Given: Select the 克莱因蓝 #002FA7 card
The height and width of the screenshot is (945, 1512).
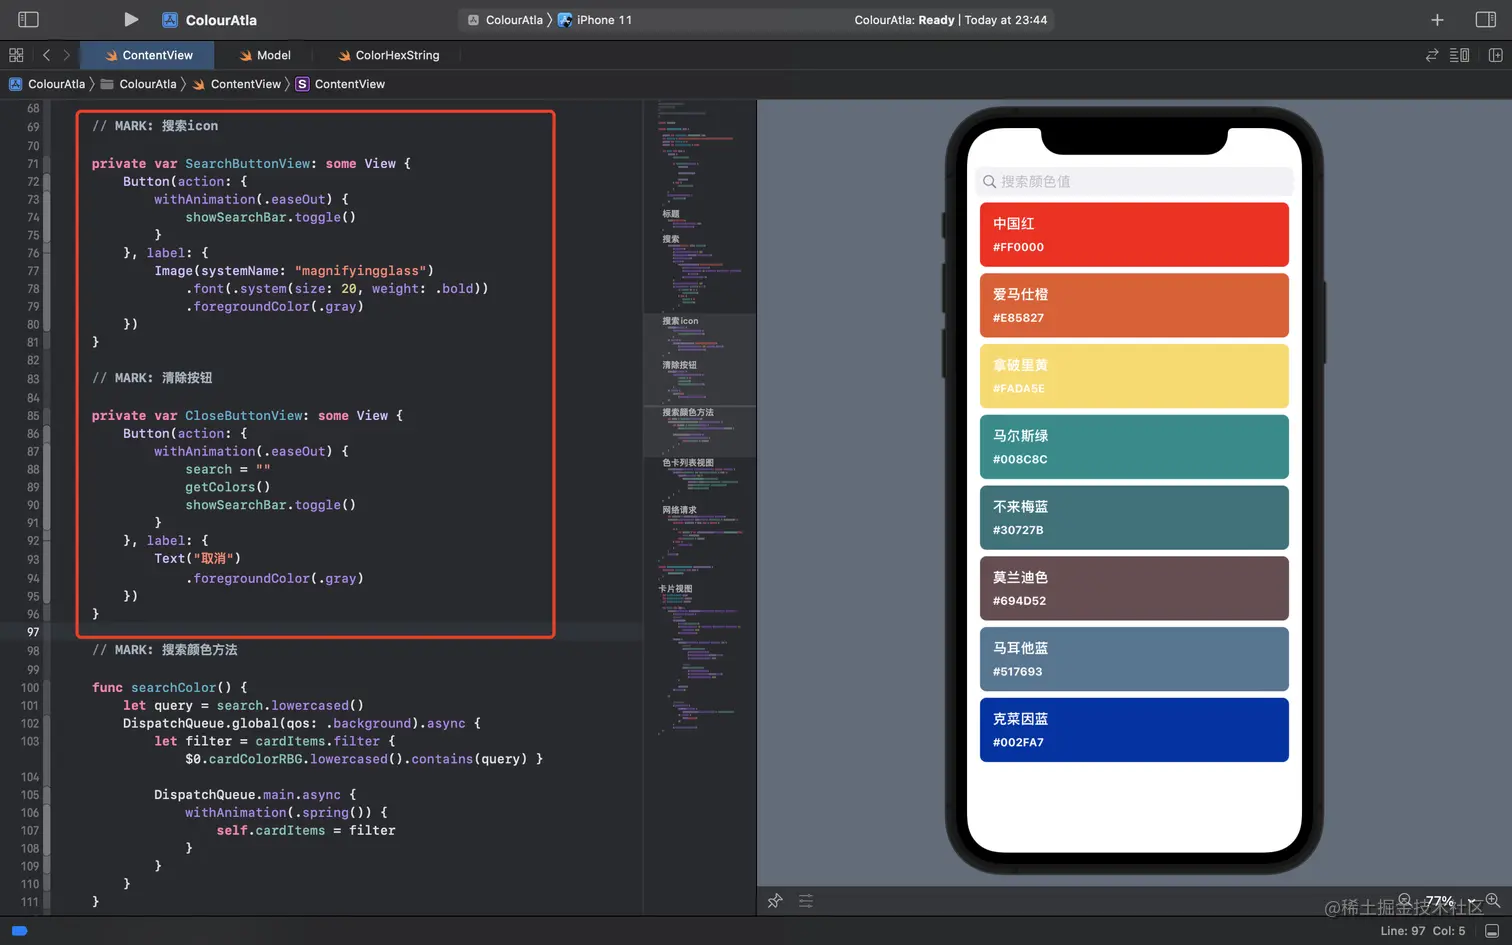Looking at the screenshot, I should point(1134,730).
